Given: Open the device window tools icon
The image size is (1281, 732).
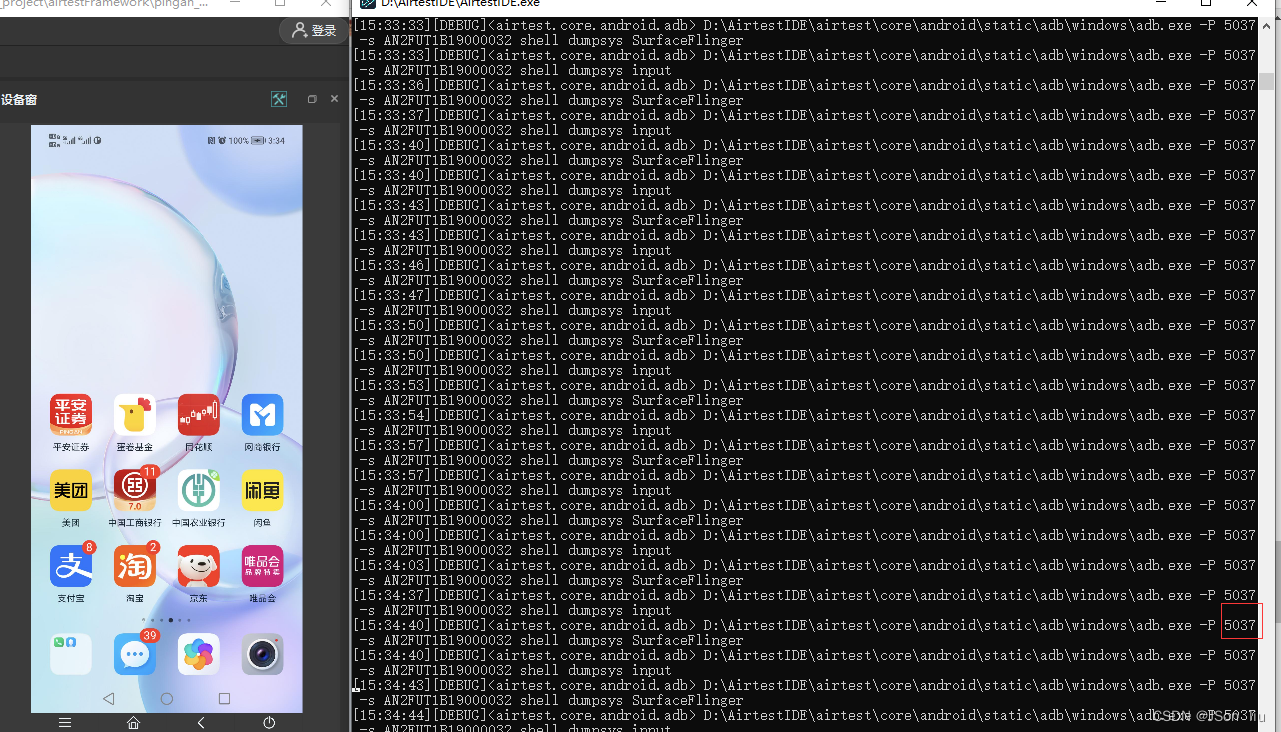Looking at the screenshot, I should click(x=280, y=99).
